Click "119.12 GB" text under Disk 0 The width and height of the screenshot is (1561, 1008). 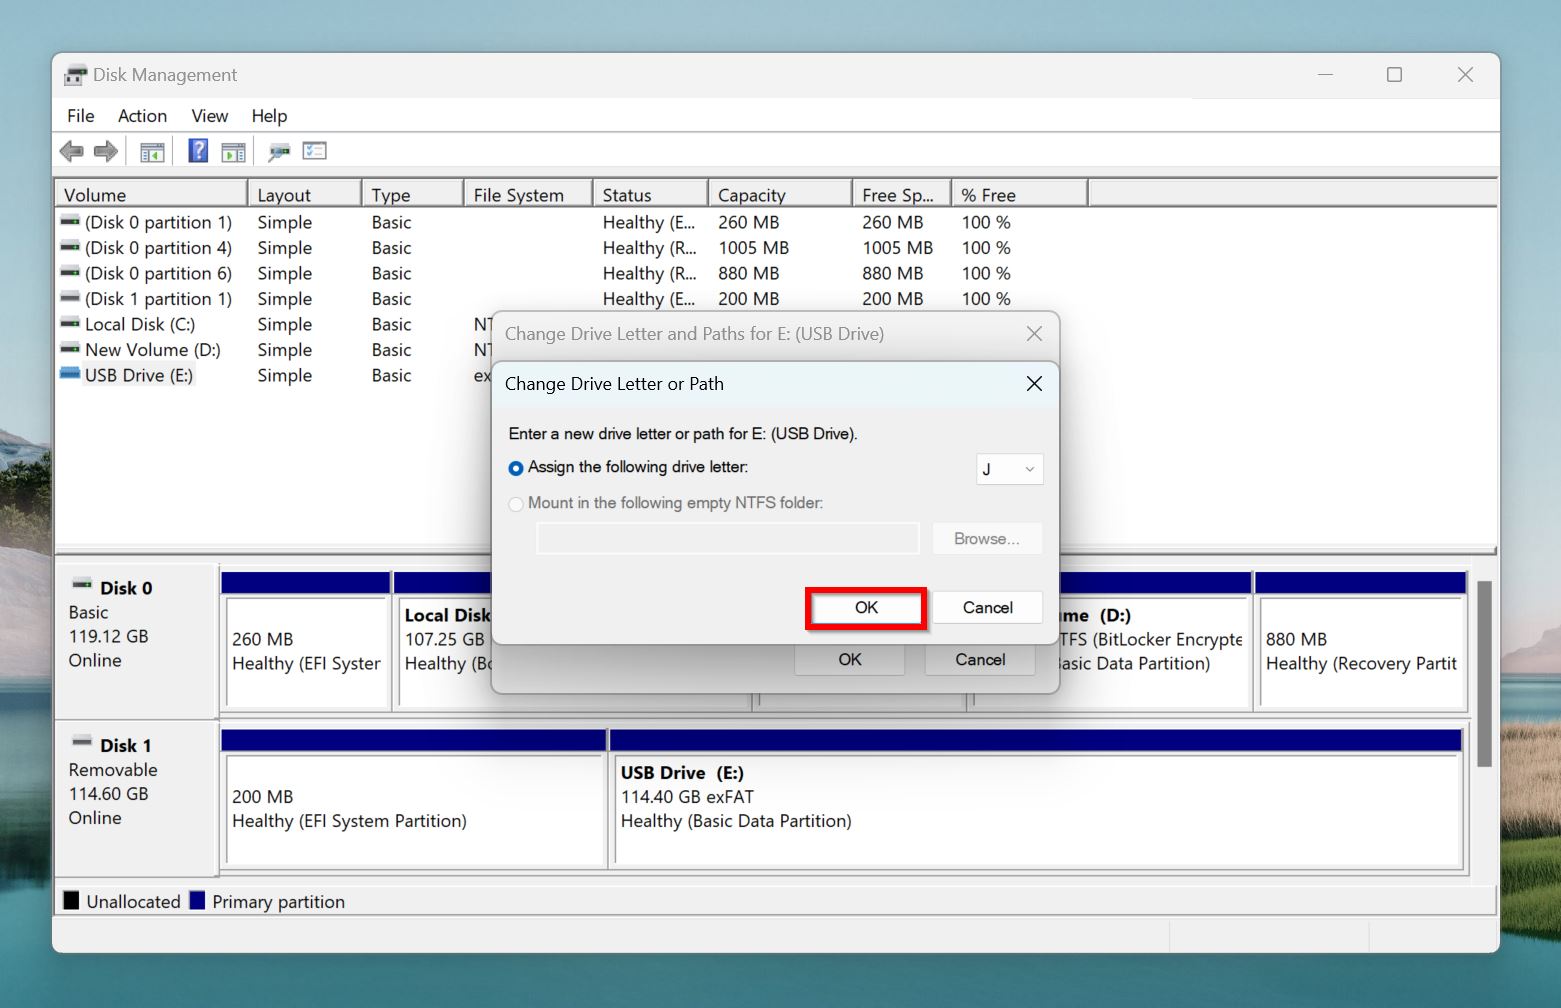(x=108, y=636)
